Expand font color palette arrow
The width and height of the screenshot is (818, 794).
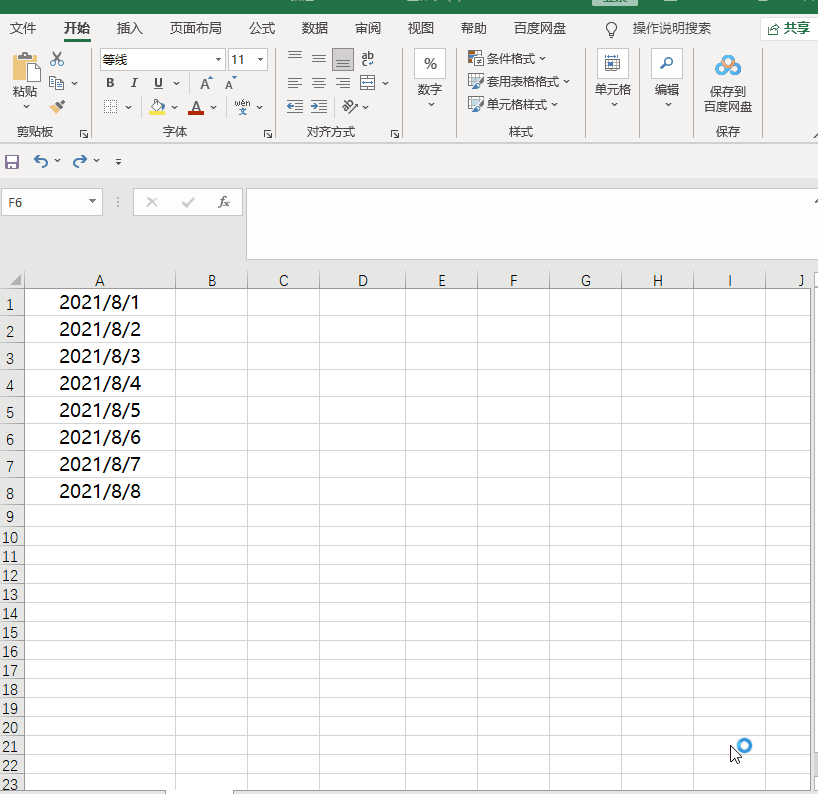pyautogui.click(x=213, y=107)
